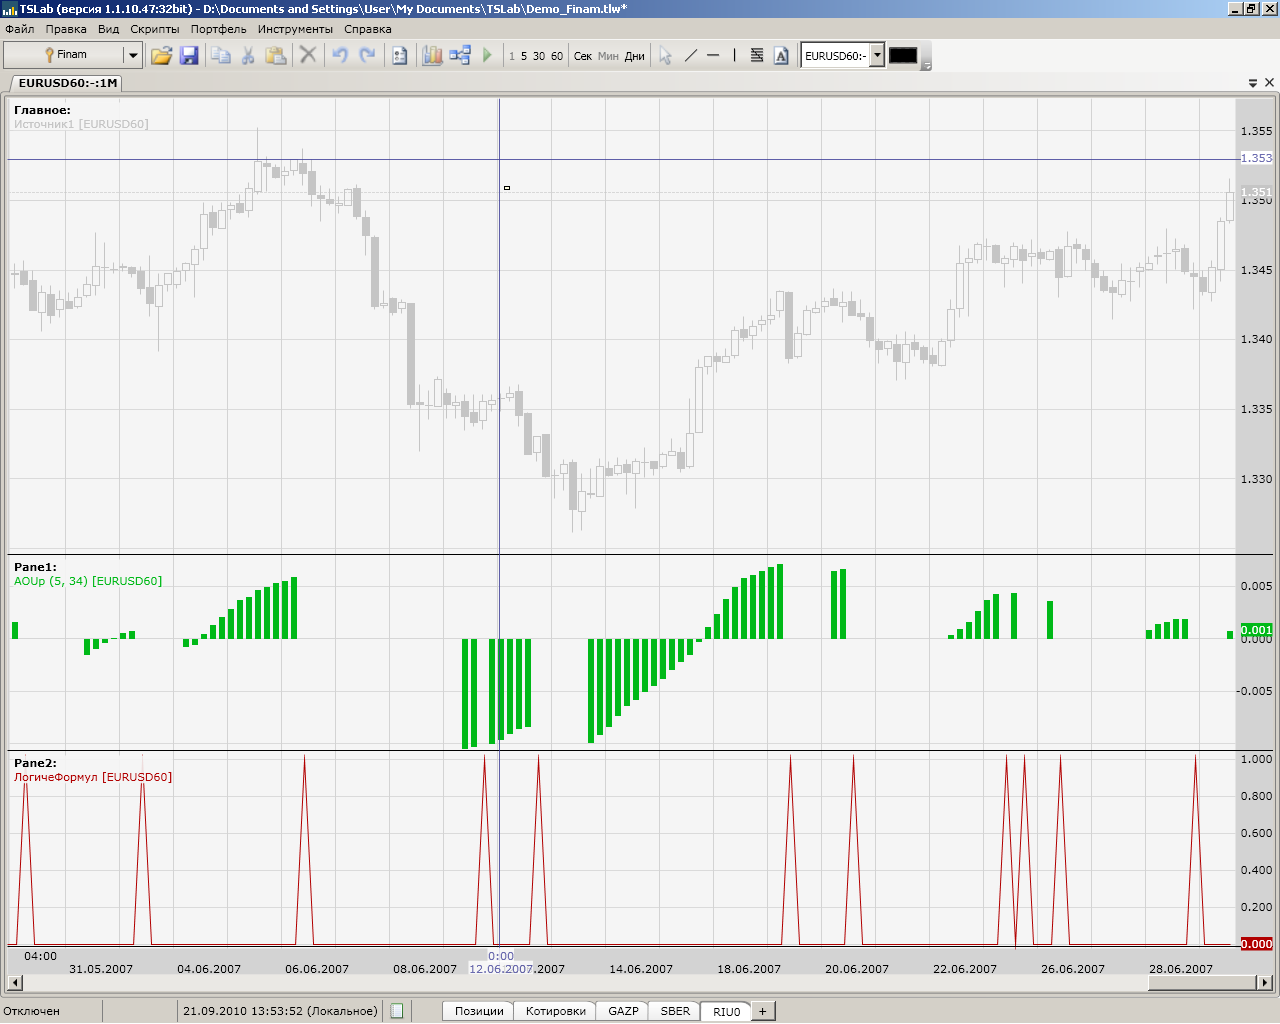This screenshot has height=1024, width=1280.
Task: Switch timeframe units to Сек
Action: coord(583,56)
